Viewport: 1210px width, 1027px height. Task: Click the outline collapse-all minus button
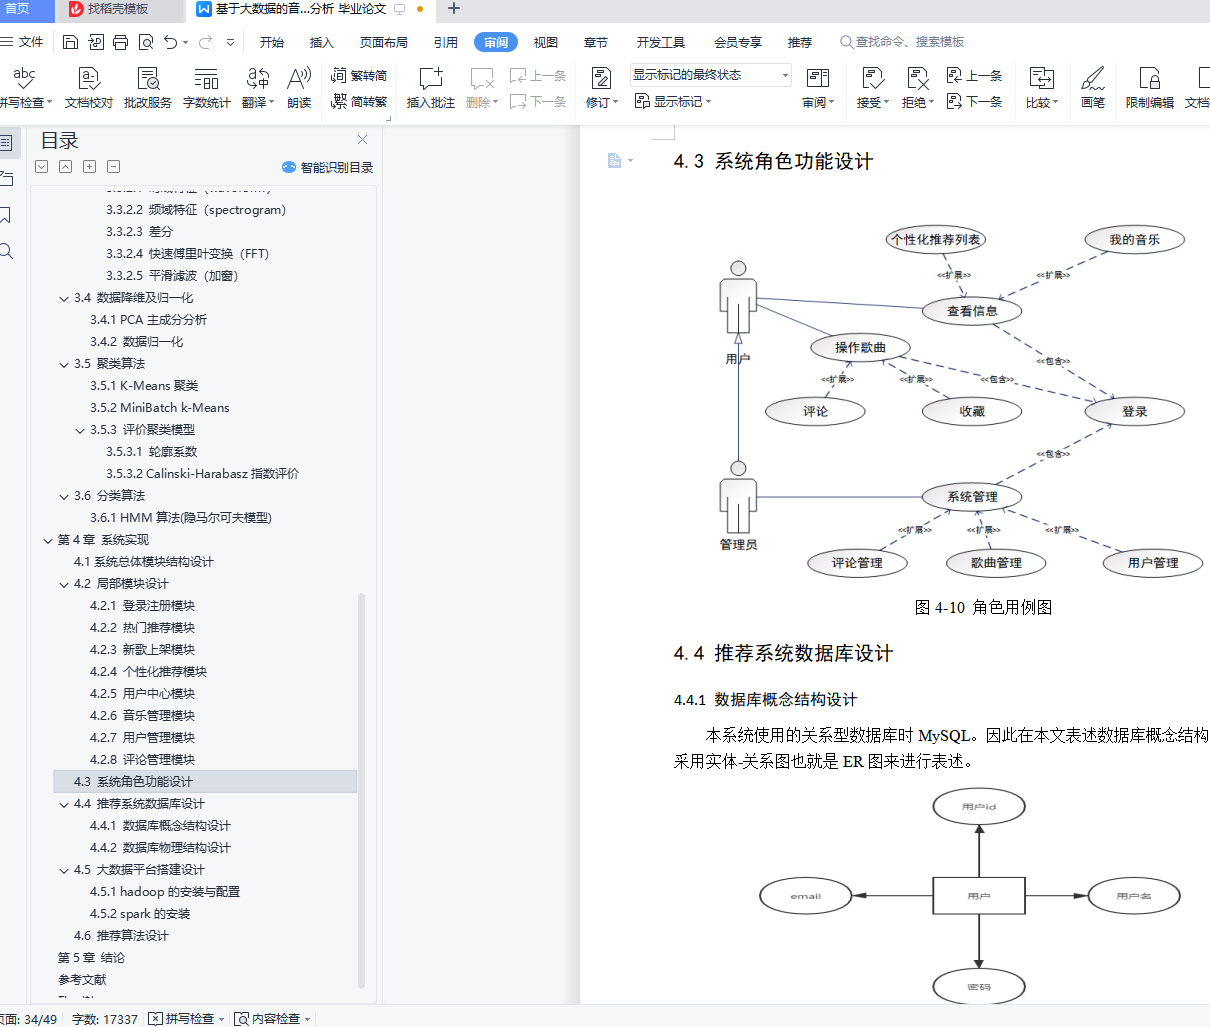point(113,167)
